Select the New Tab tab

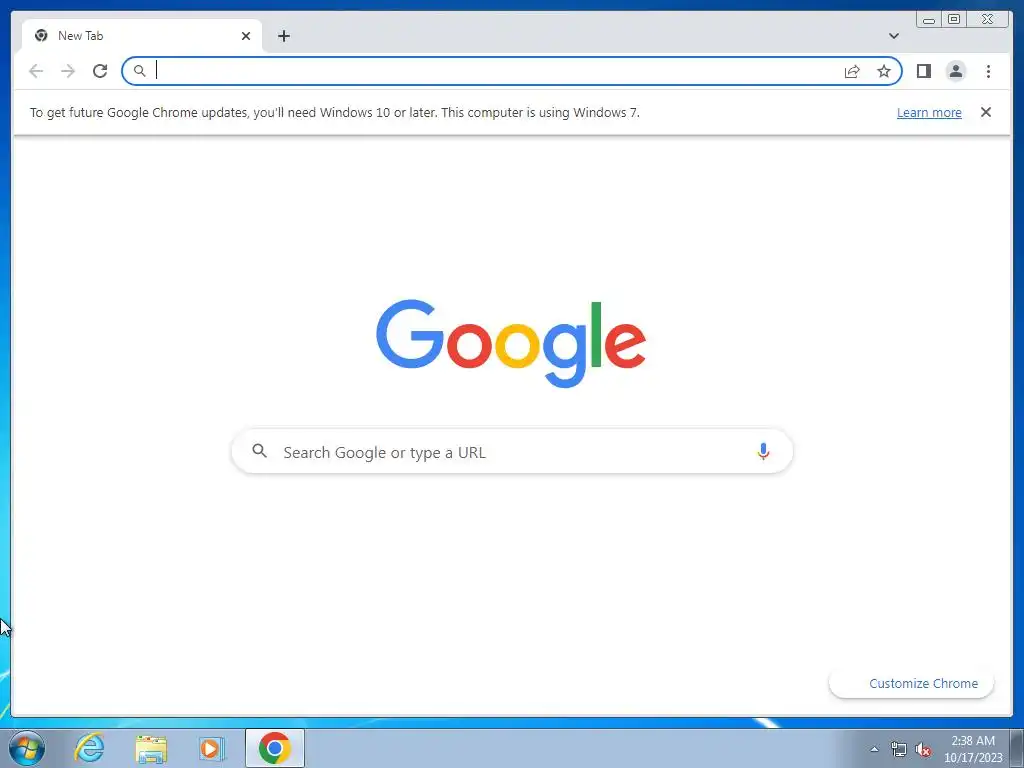142,36
